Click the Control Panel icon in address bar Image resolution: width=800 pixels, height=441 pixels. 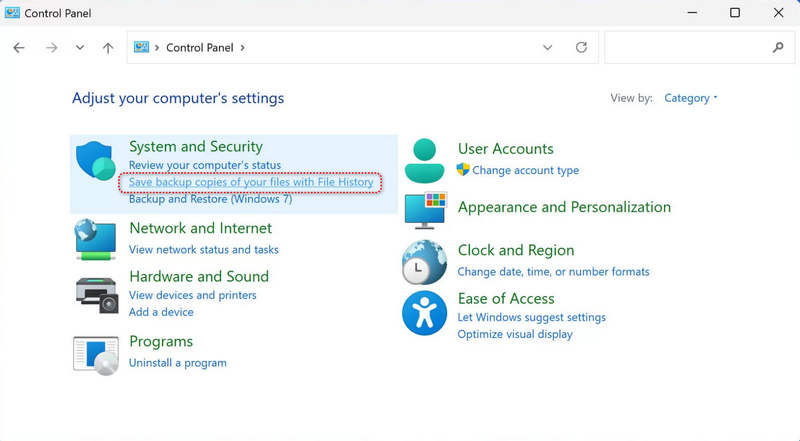click(x=141, y=47)
